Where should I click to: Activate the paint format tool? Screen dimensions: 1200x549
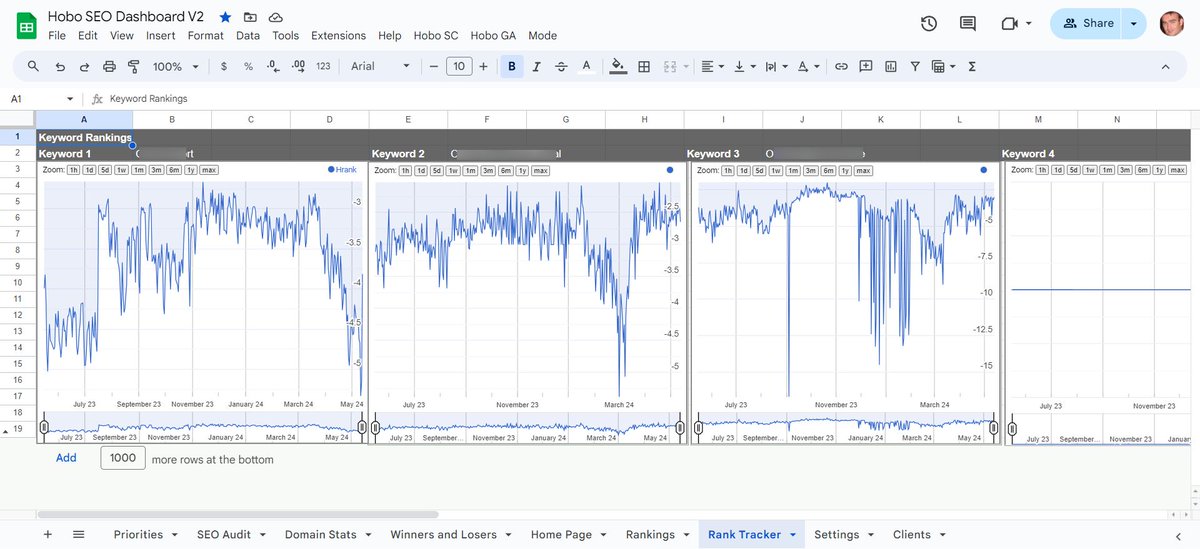click(x=133, y=66)
